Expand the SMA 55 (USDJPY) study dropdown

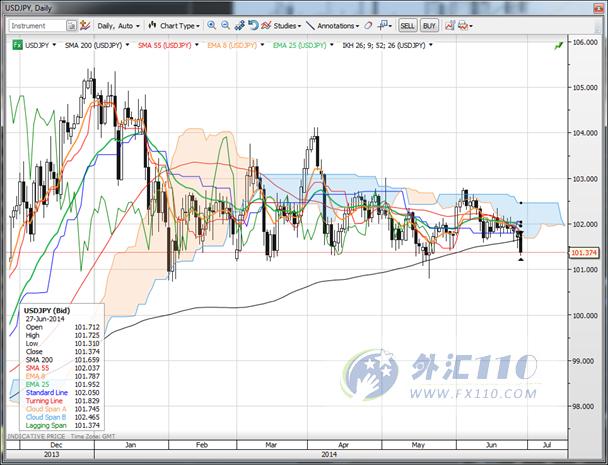pos(197,45)
